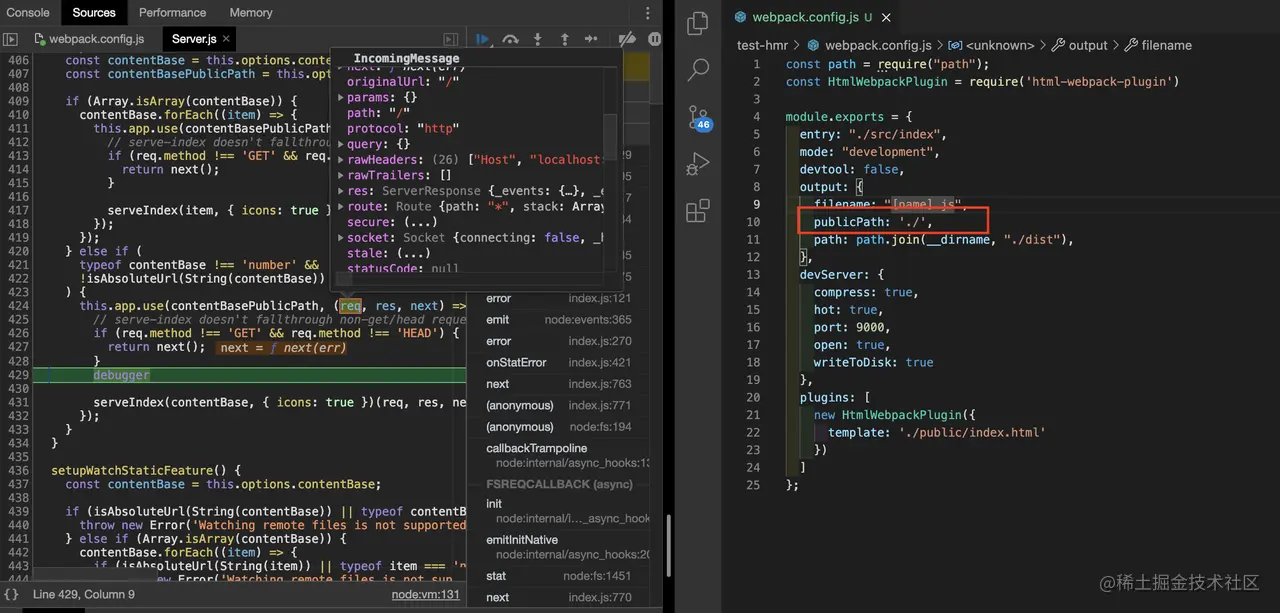The height and width of the screenshot is (613, 1280).
Task: Select emit node:events:365 stack frame
Action: 560,320
